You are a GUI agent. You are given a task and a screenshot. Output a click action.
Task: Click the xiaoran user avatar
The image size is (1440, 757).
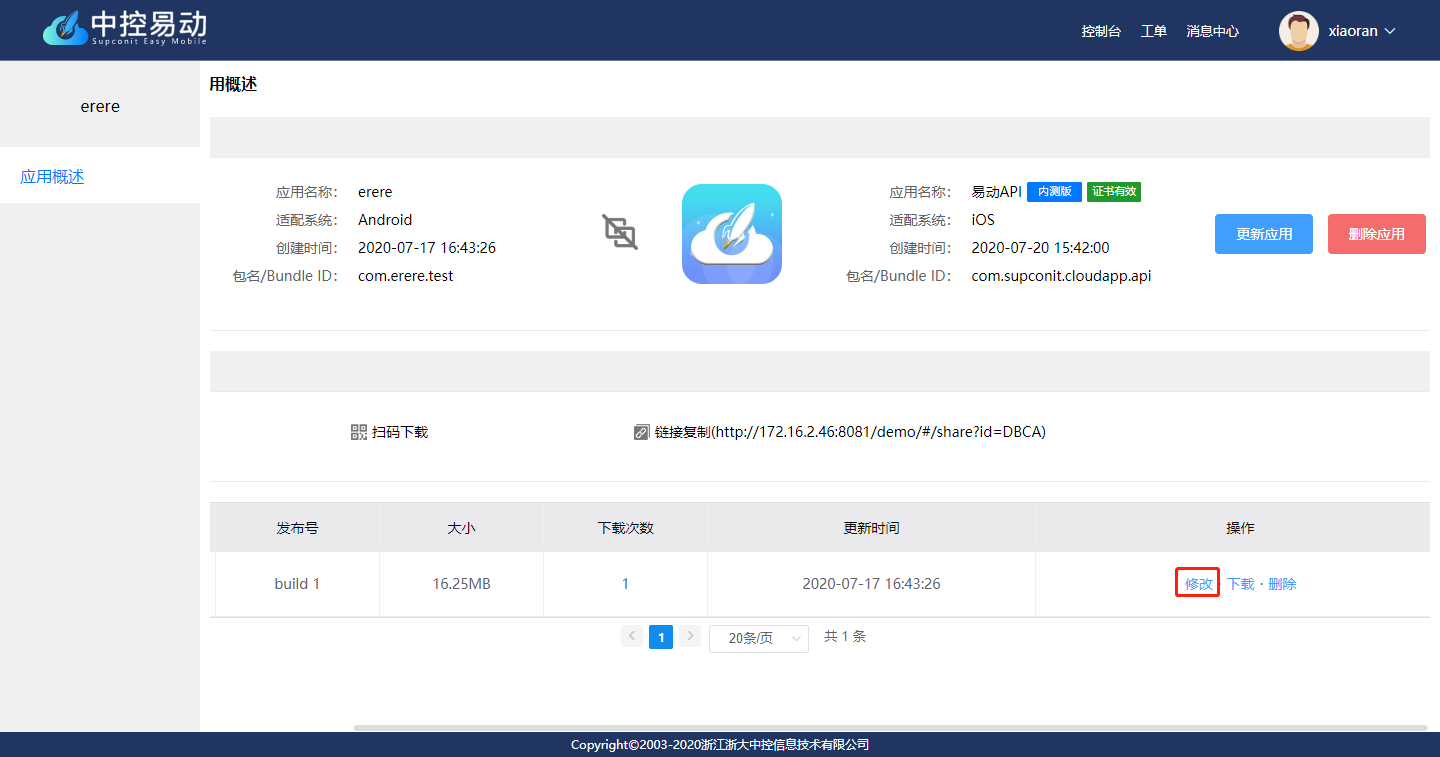(1298, 31)
